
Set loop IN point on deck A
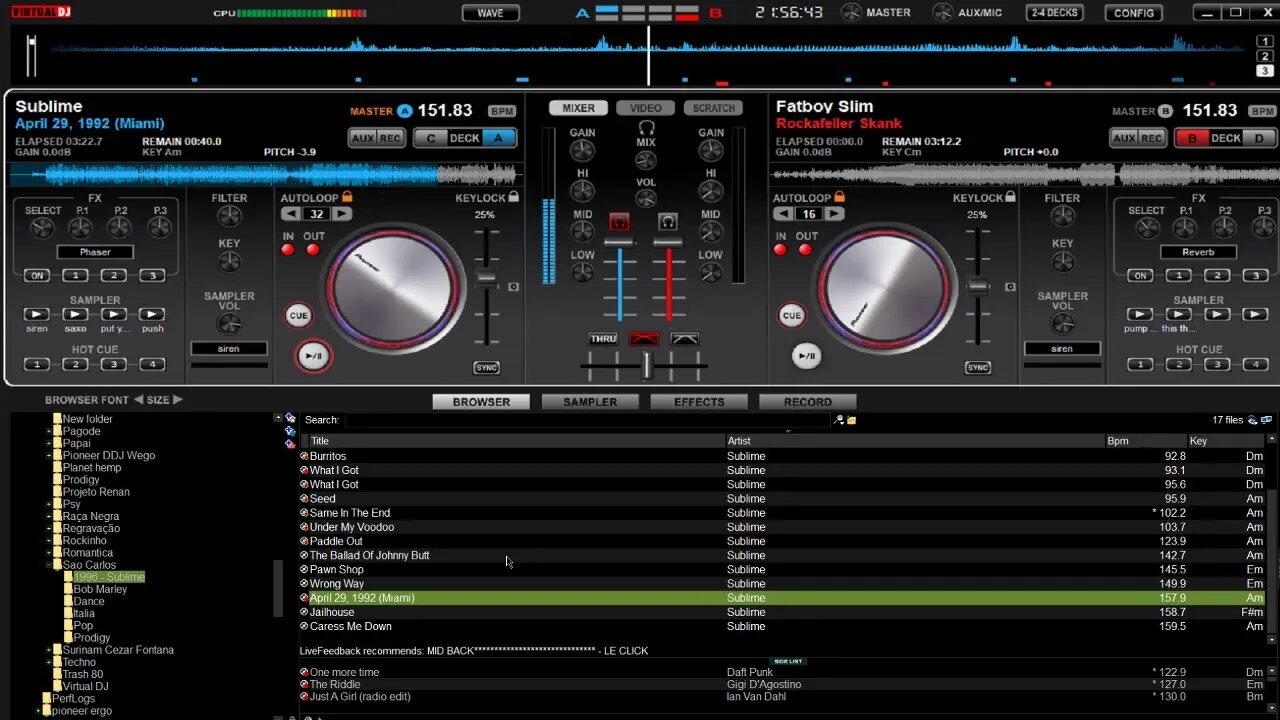(x=288, y=249)
